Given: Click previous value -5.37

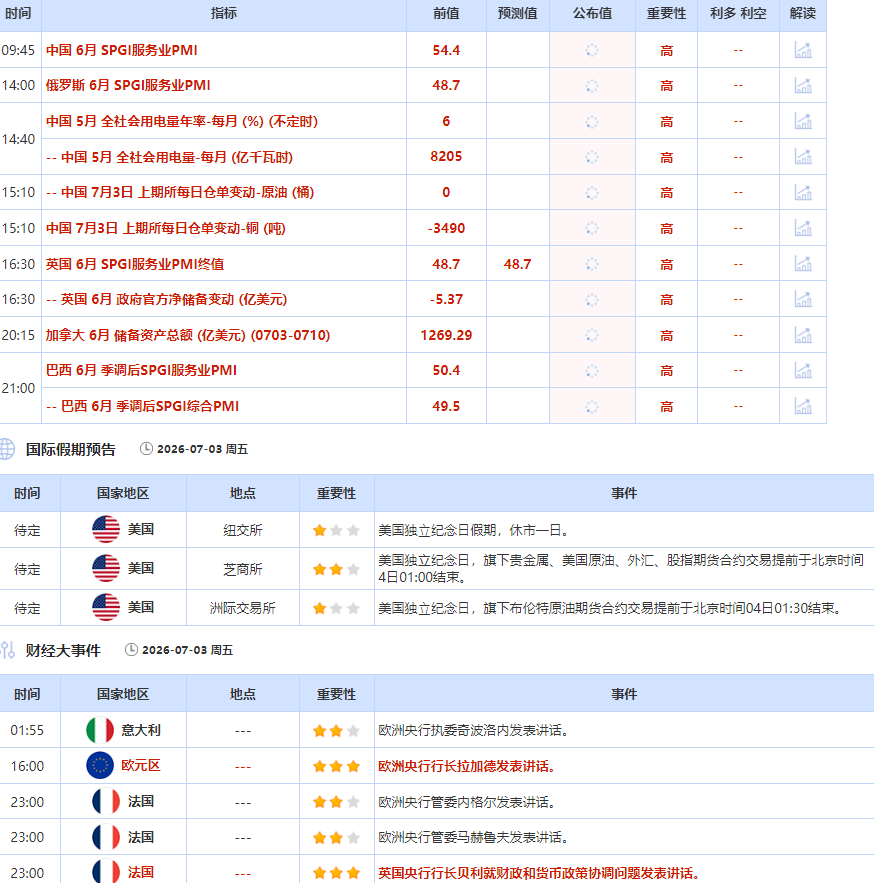Looking at the screenshot, I should pyautogui.click(x=446, y=299).
